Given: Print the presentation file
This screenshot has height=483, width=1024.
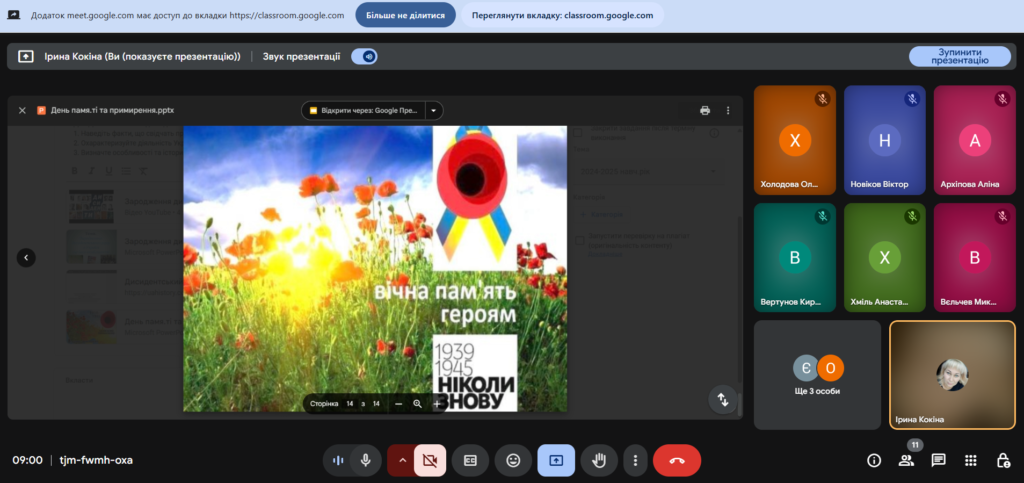Looking at the screenshot, I should coord(705,110).
